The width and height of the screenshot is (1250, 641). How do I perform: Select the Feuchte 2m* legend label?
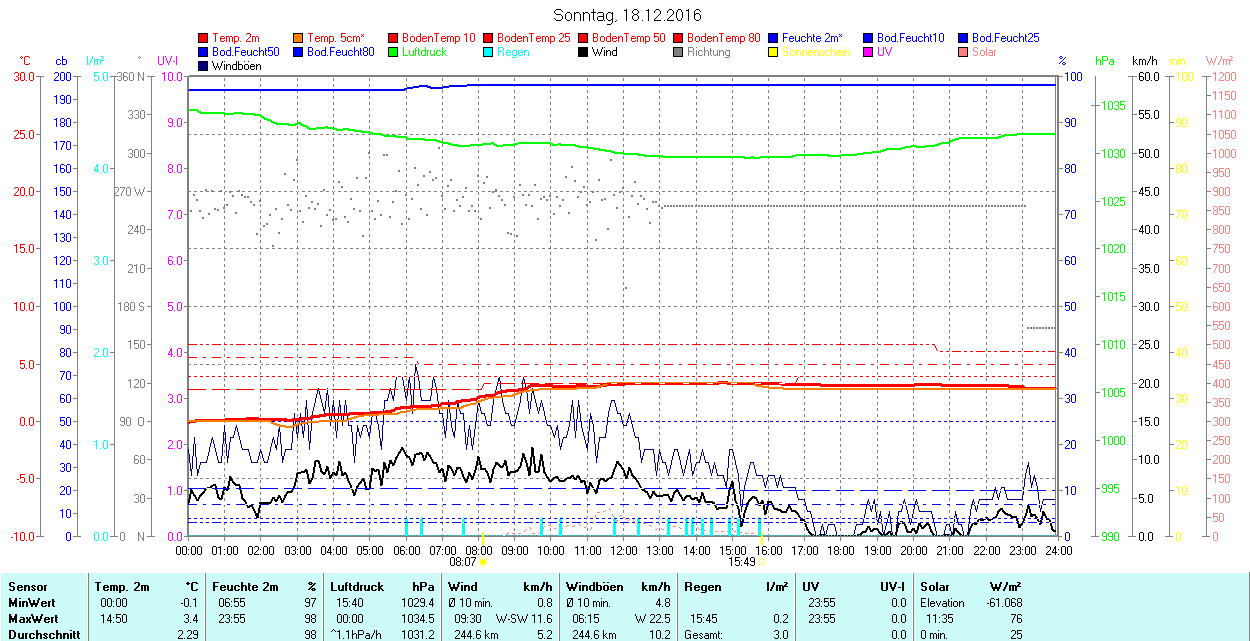pyautogui.click(x=812, y=38)
